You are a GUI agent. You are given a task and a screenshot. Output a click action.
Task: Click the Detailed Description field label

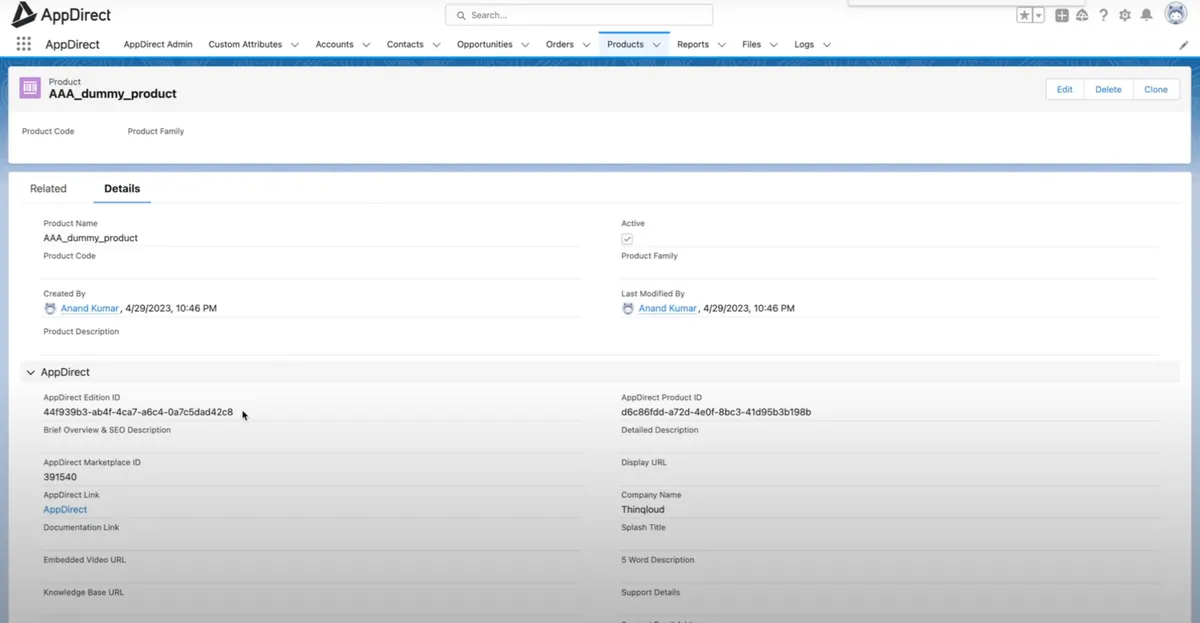(x=660, y=431)
